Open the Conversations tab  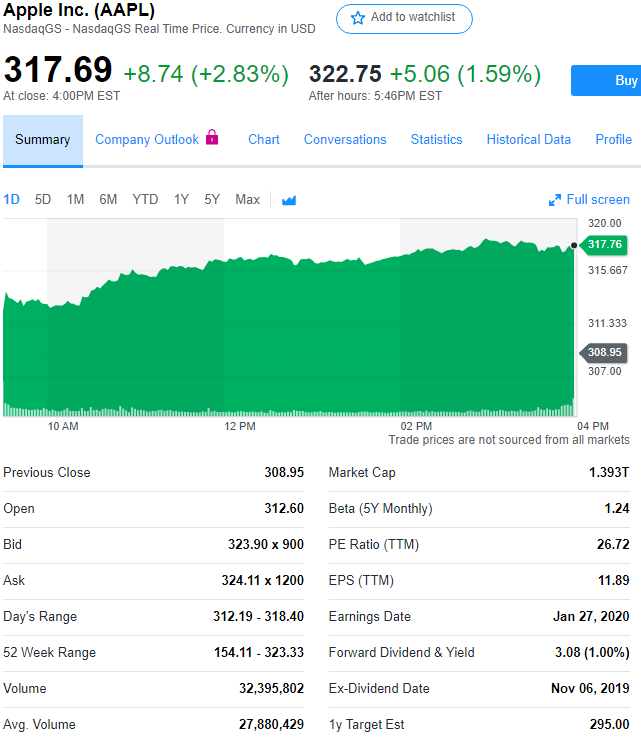click(345, 140)
